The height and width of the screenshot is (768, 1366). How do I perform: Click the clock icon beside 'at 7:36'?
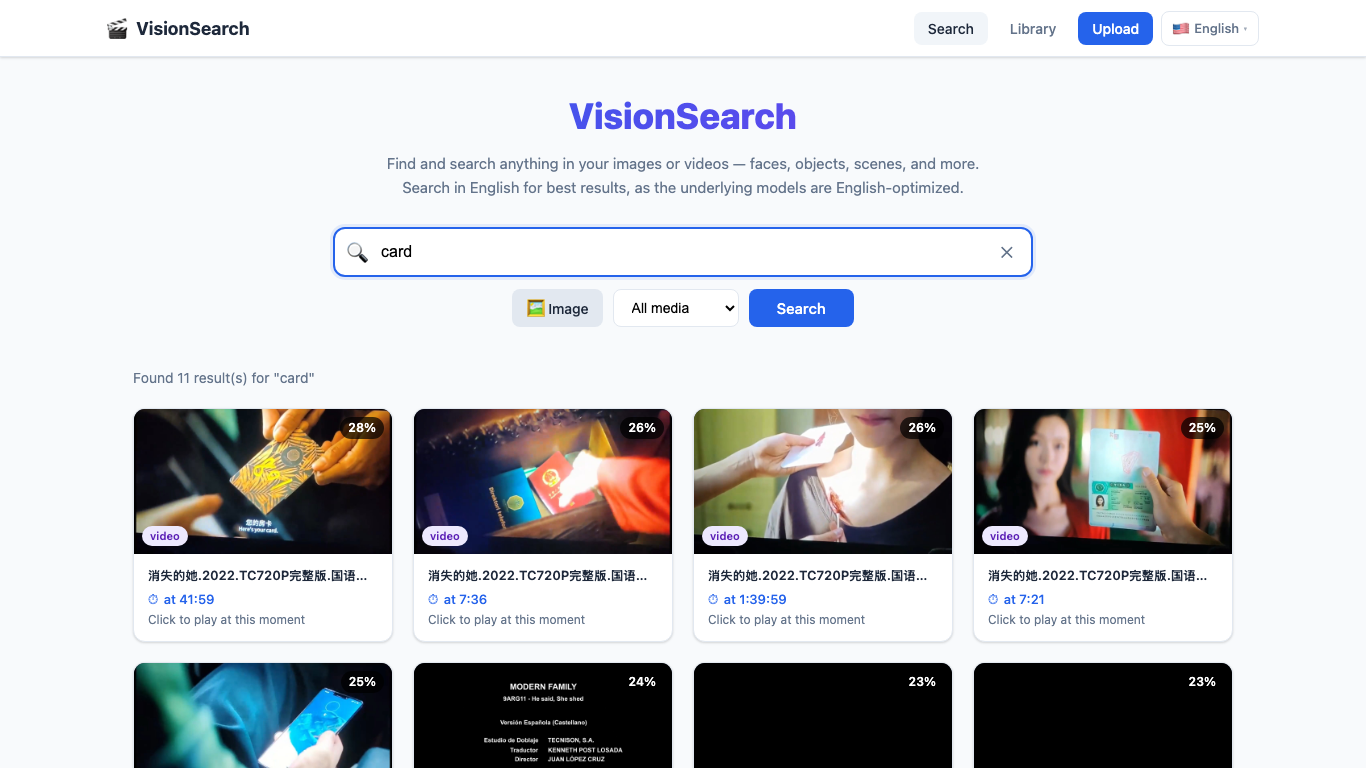pos(435,599)
